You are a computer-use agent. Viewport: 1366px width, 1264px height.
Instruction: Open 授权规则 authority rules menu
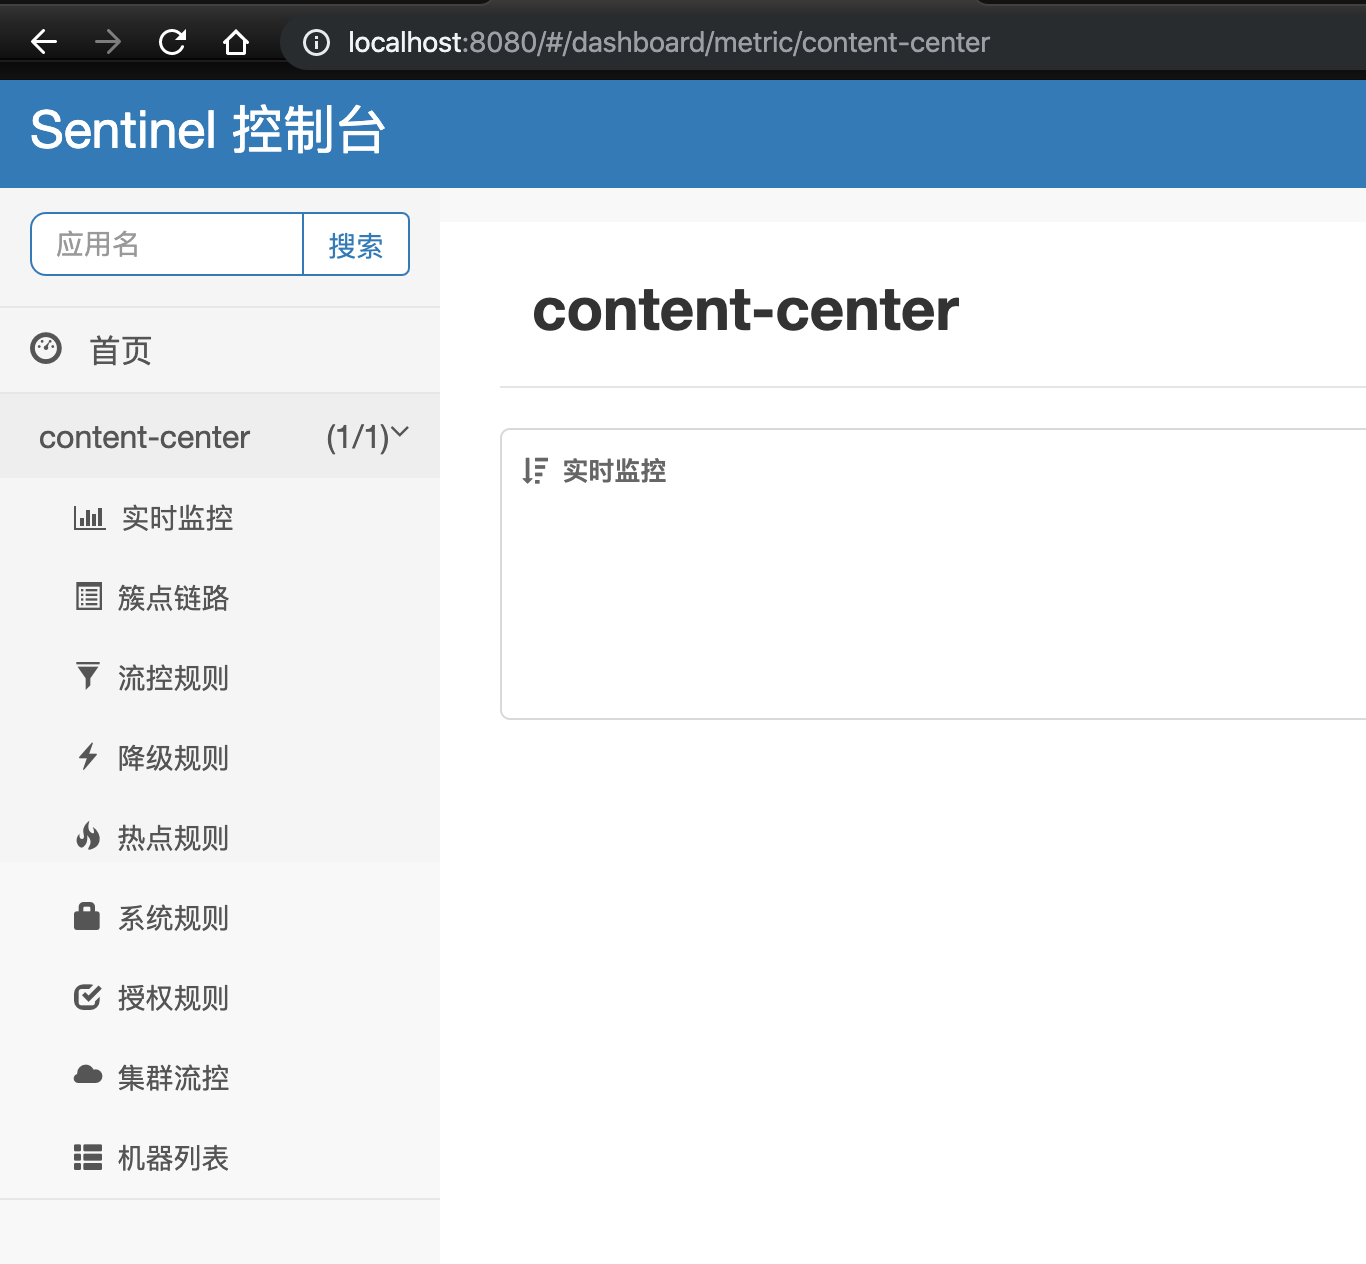(x=173, y=998)
